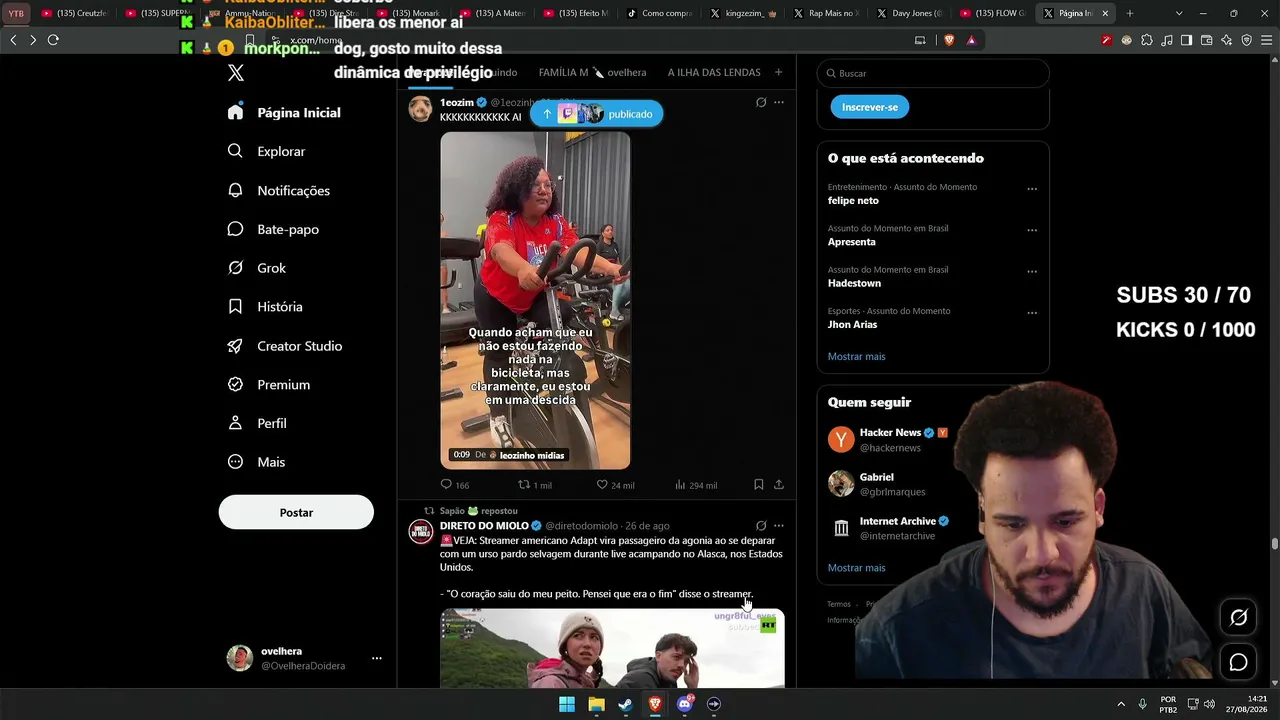Open the @diretodomiolo handle link
Screen dimensions: 1280x720
click(582, 526)
